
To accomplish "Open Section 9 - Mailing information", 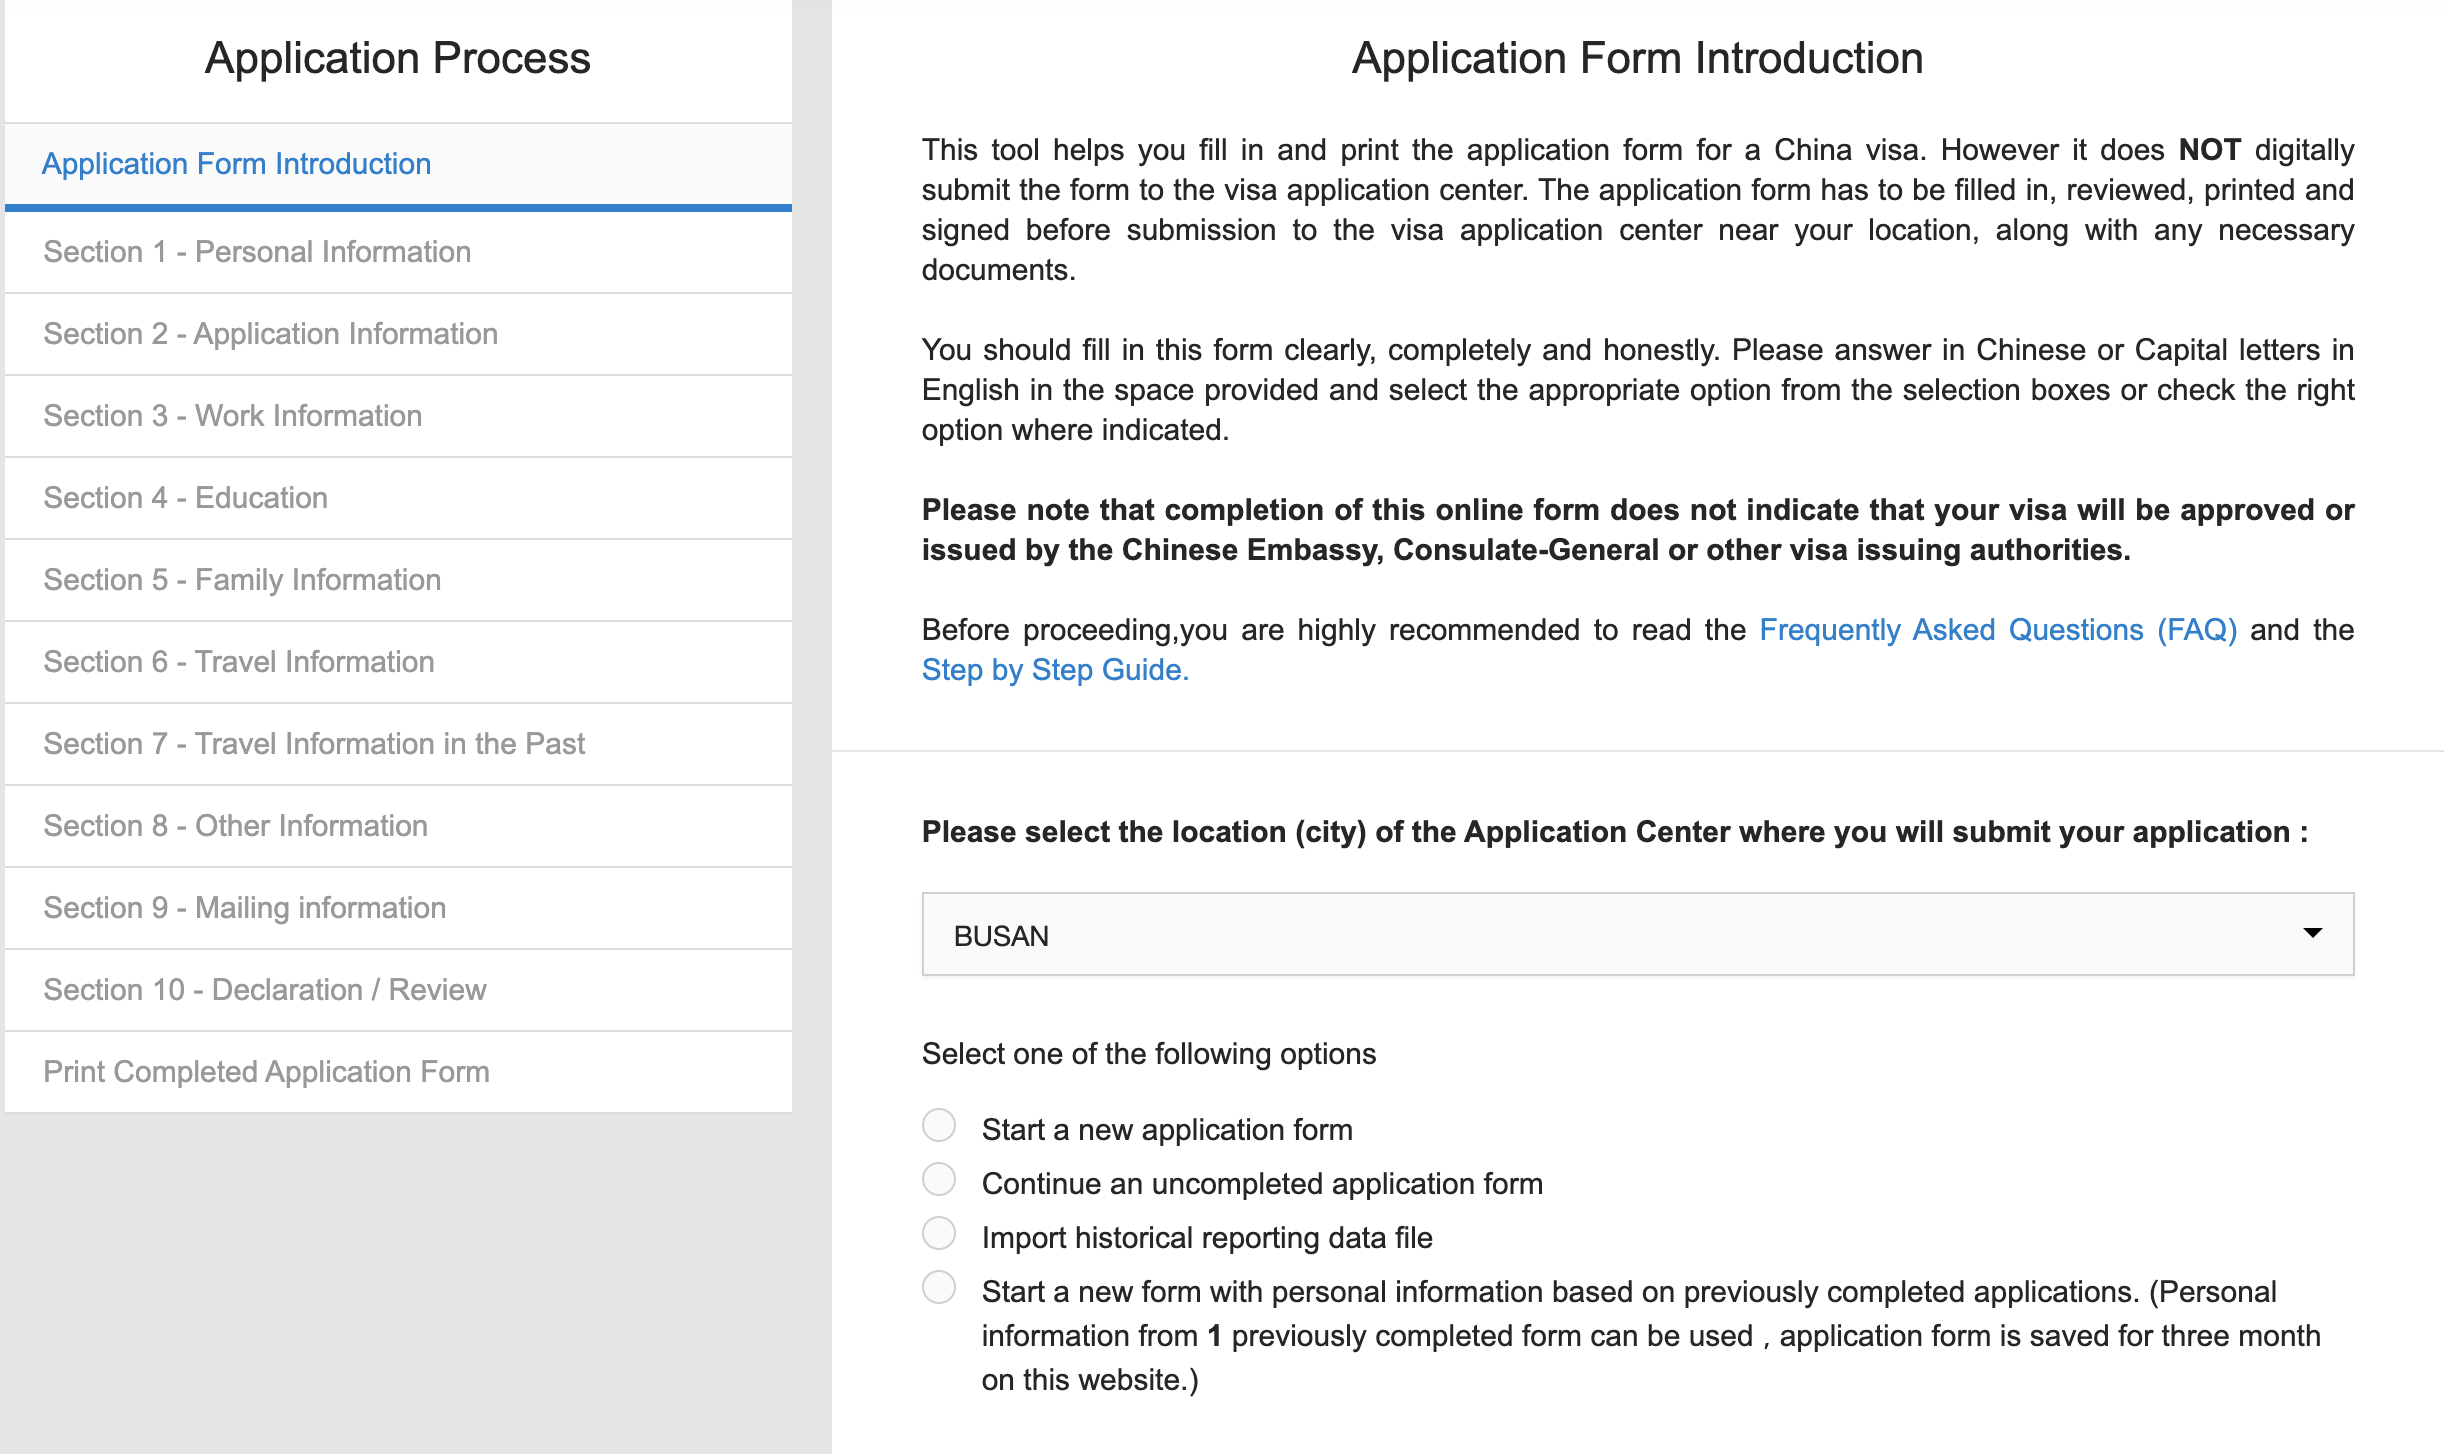I will click(244, 908).
